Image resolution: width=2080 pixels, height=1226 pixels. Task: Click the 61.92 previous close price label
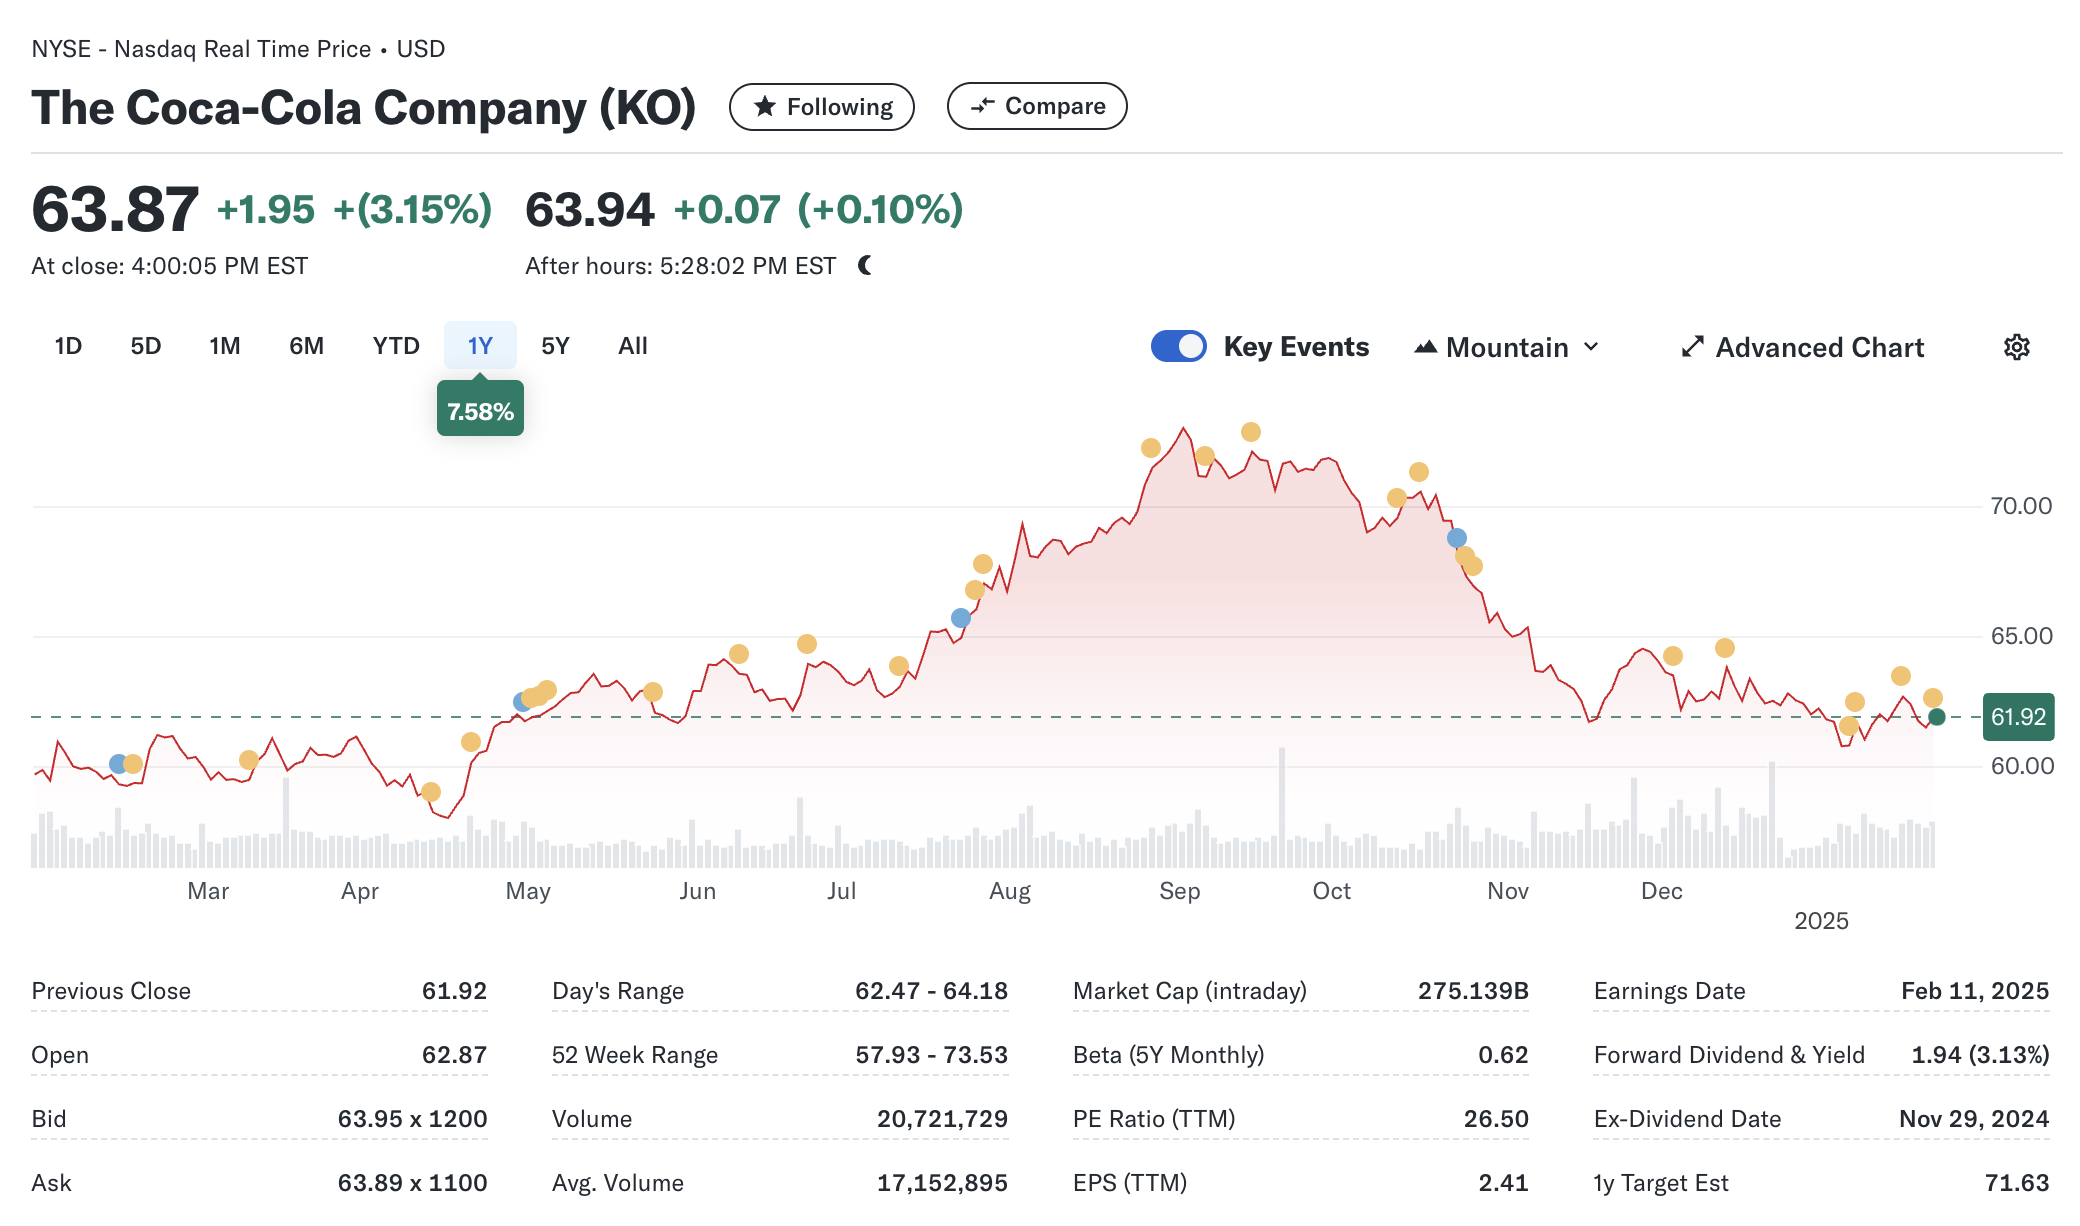coord(2017,717)
